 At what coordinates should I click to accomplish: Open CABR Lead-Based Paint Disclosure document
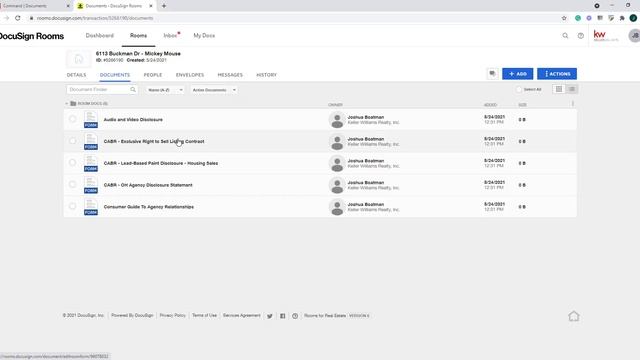(x=161, y=163)
